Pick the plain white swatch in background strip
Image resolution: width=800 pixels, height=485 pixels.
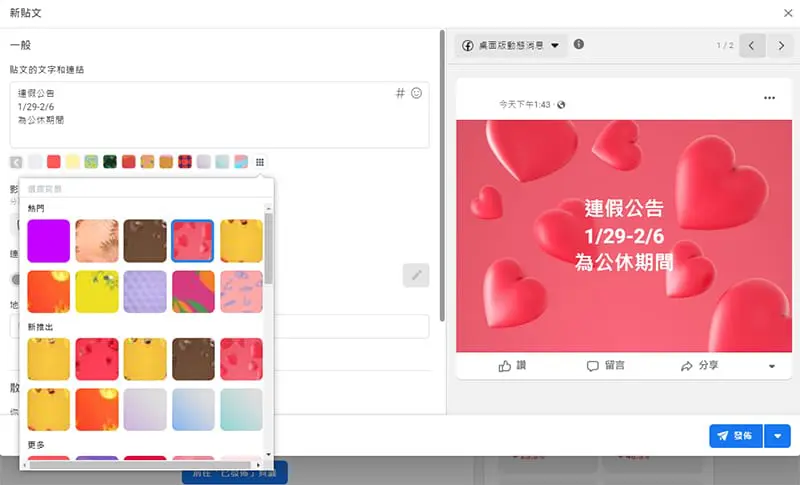click(x=35, y=162)
